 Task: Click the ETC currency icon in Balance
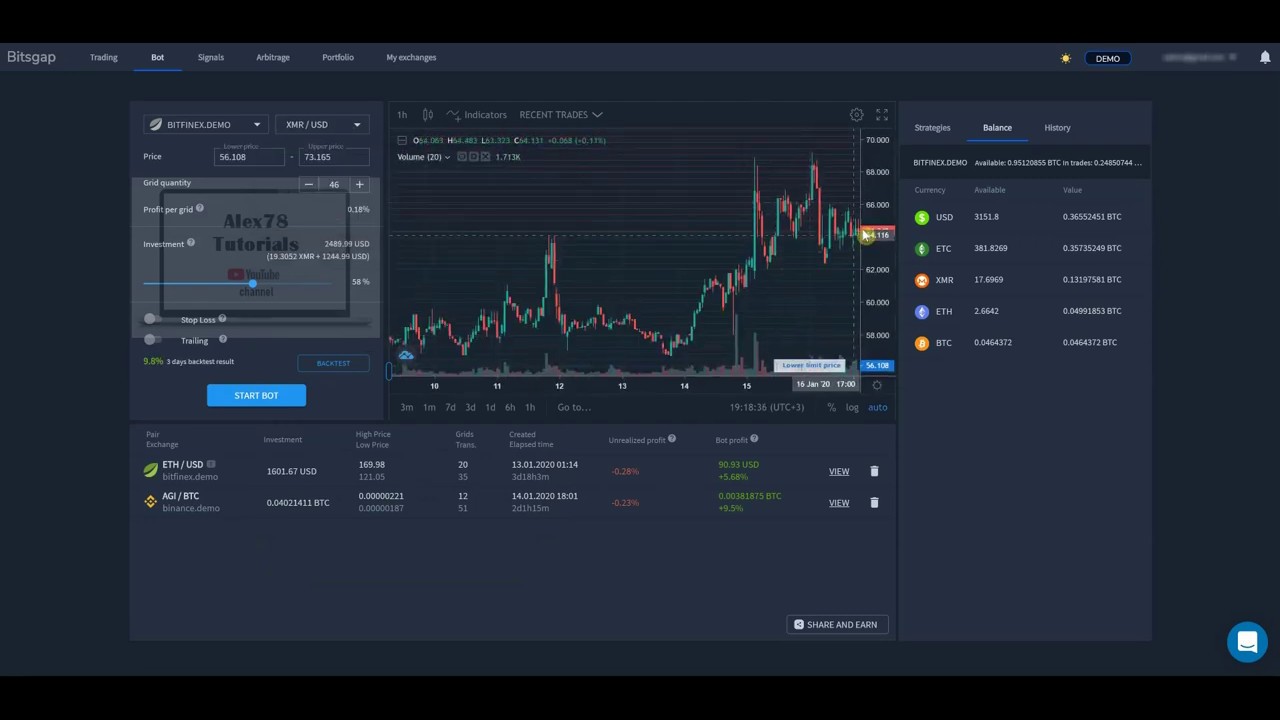pos(922,248)
